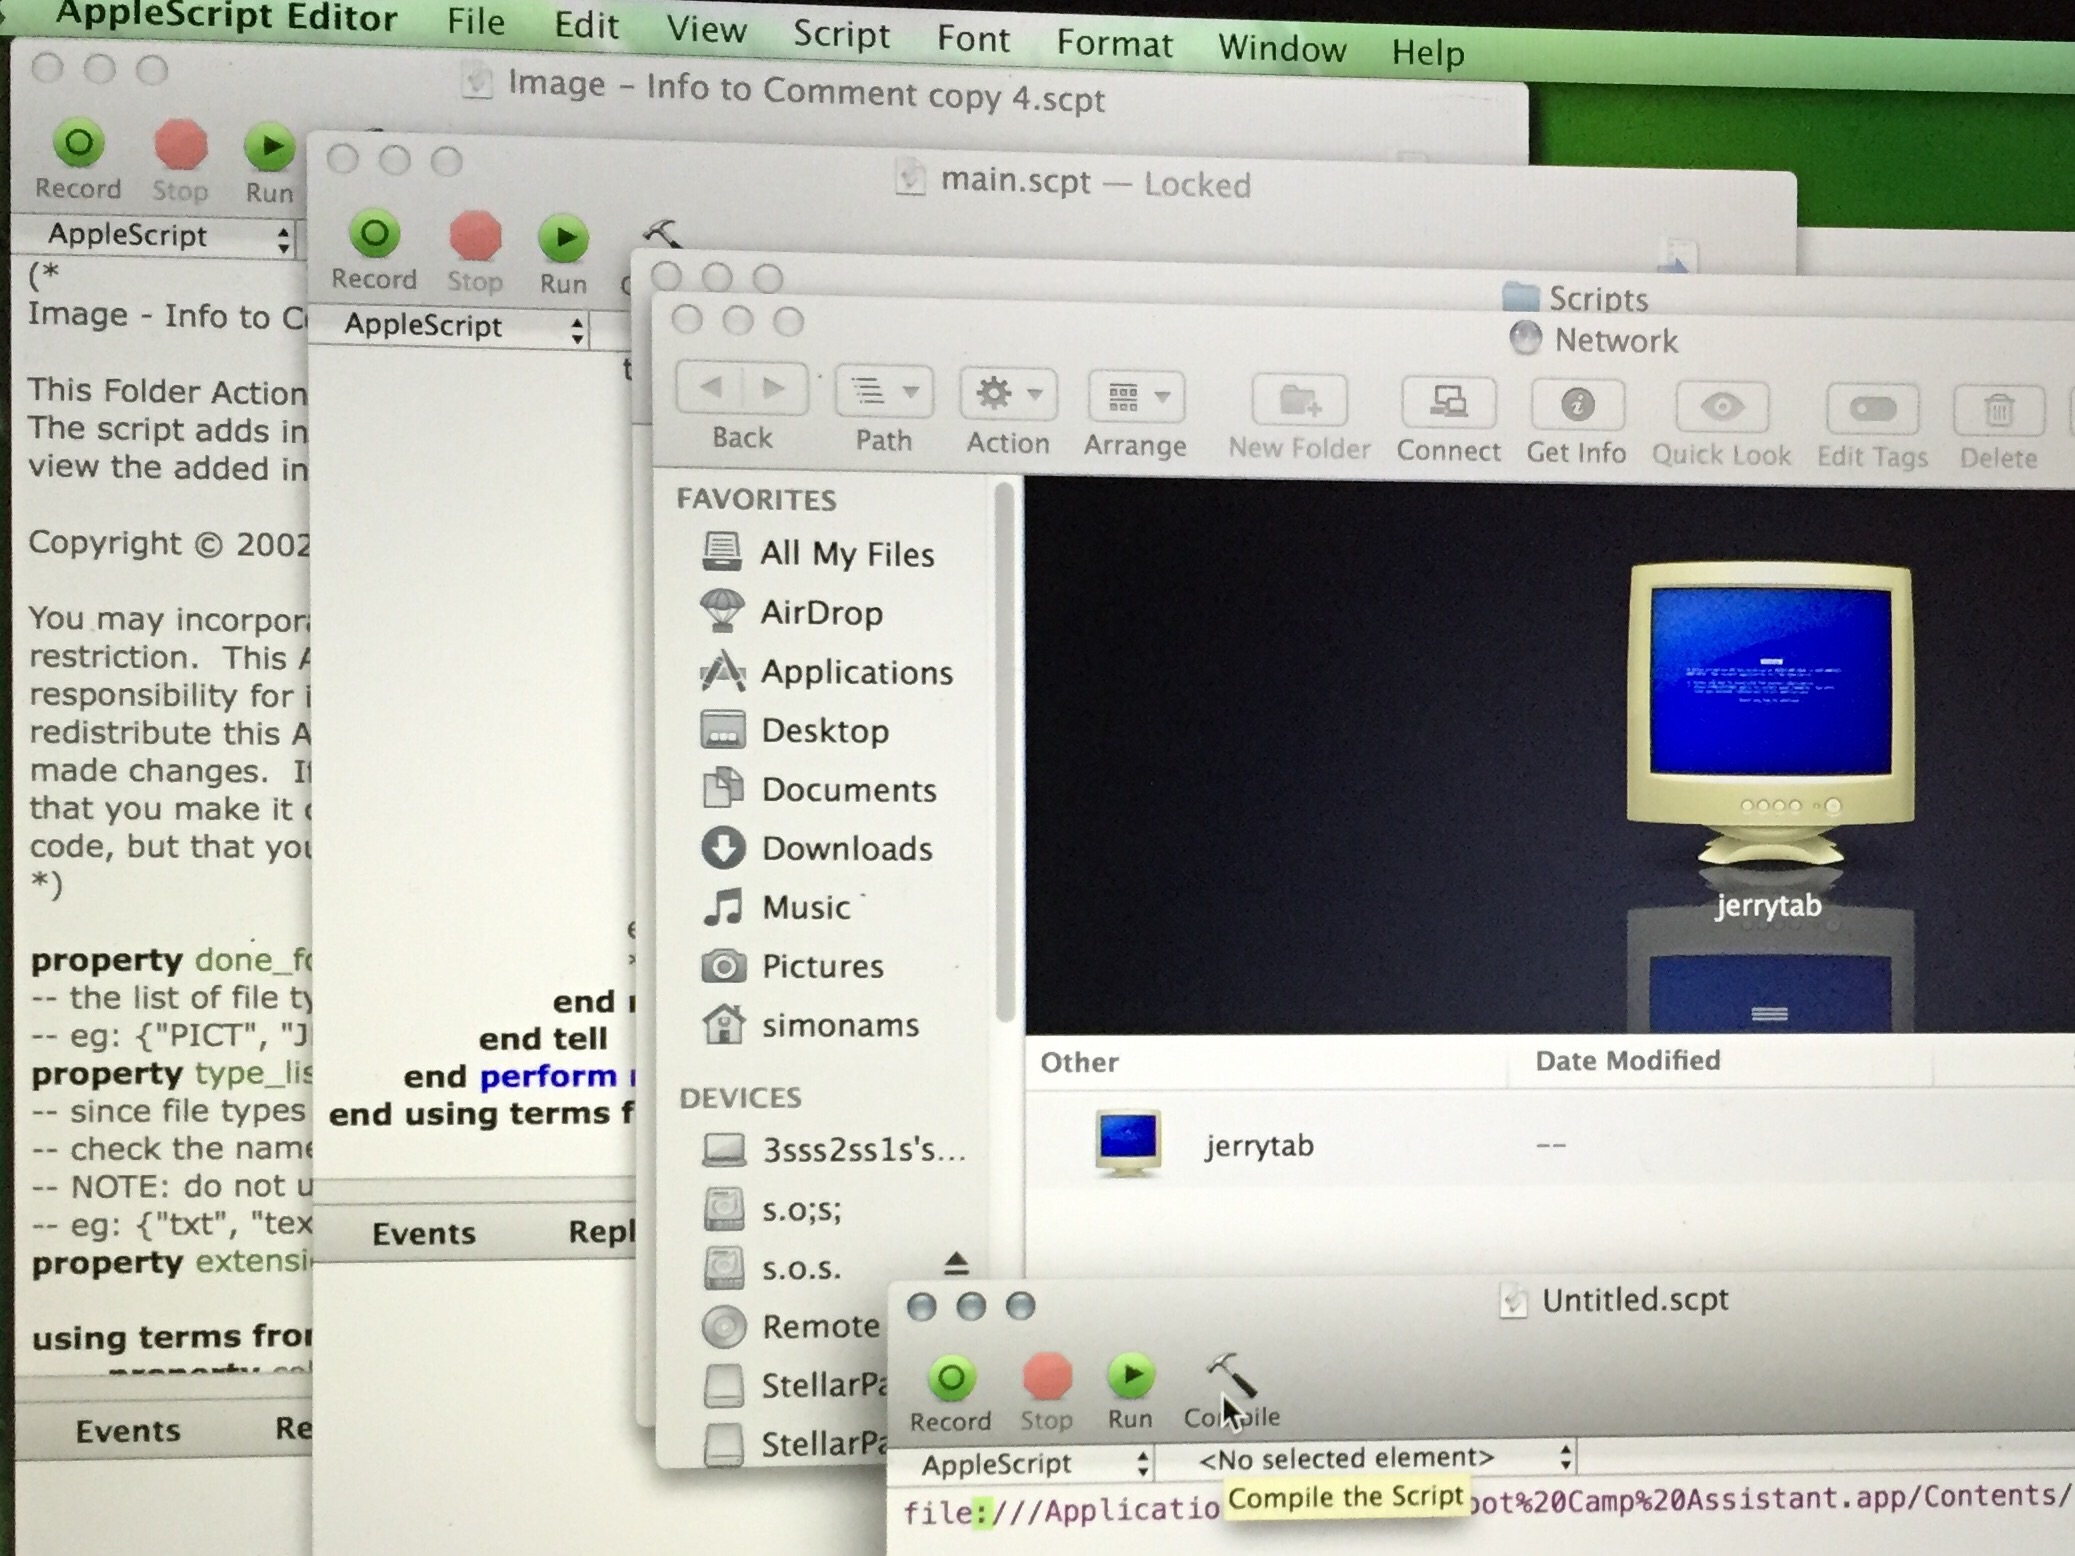Select the jerrytab row in the list
Viewport: 2075px width, 1556px height.
pos(1550,1144)
